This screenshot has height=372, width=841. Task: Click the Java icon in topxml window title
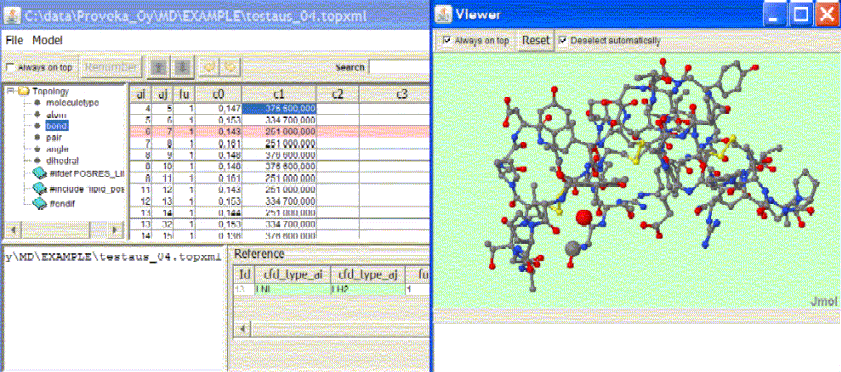point(12,16)
